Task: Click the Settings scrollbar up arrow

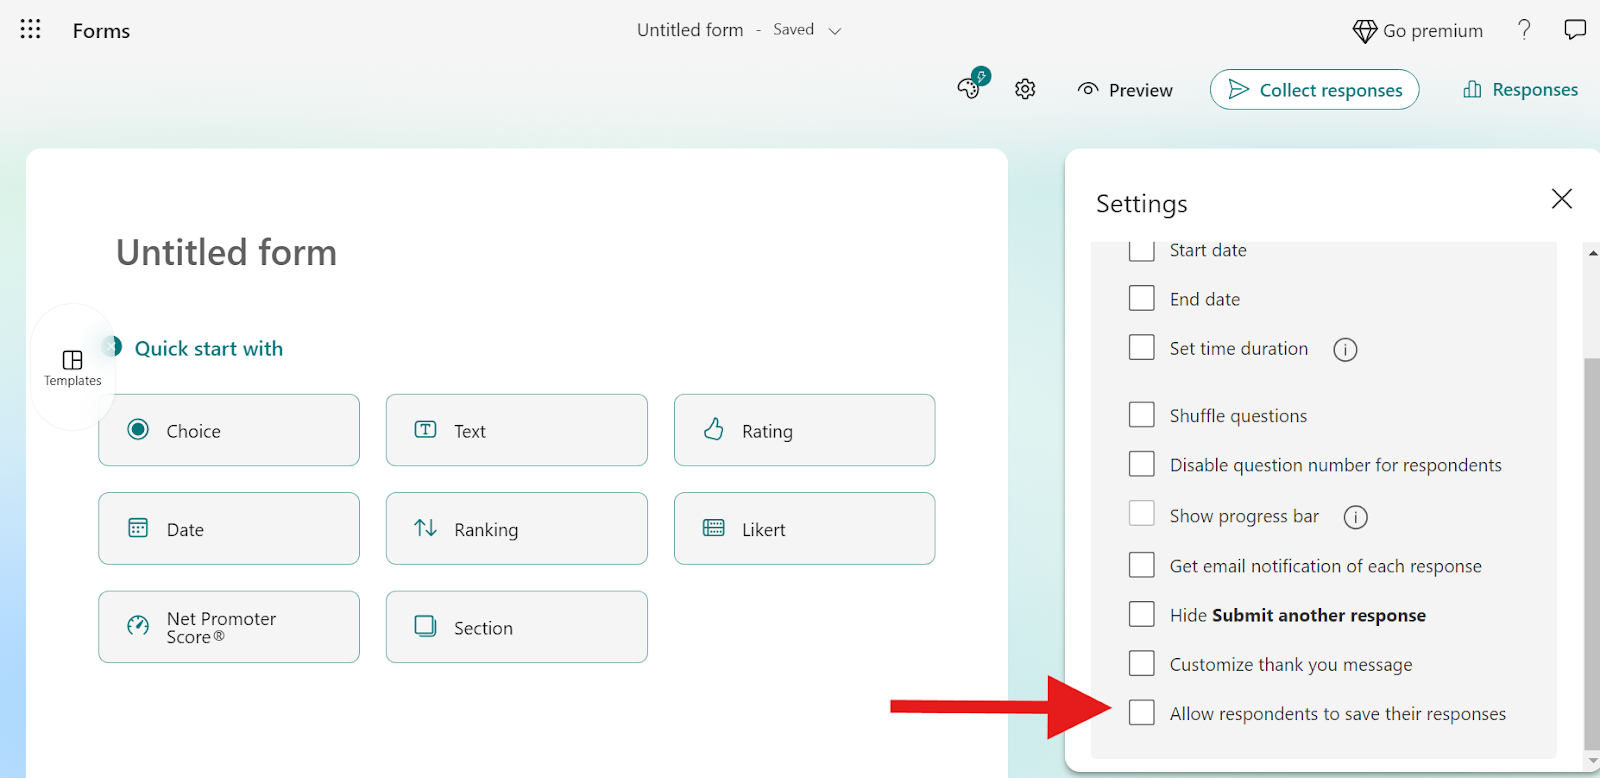Action: click(x=1592, y=252)
